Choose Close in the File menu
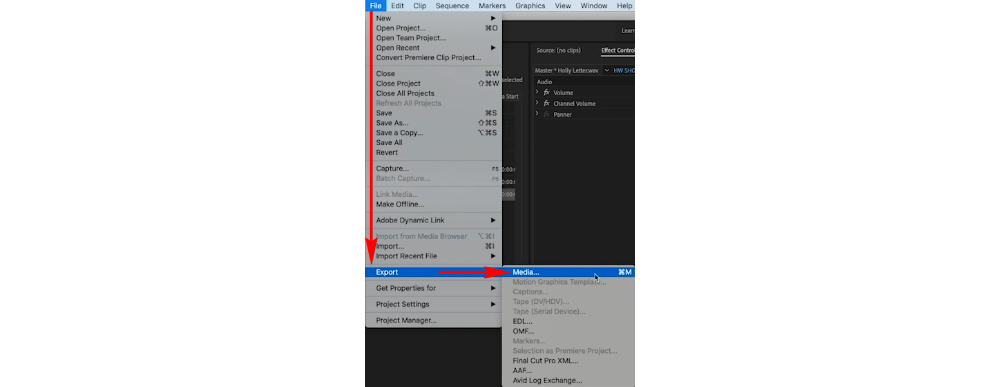The height and width of the screenshot is (387, 1000). [434, 73]
